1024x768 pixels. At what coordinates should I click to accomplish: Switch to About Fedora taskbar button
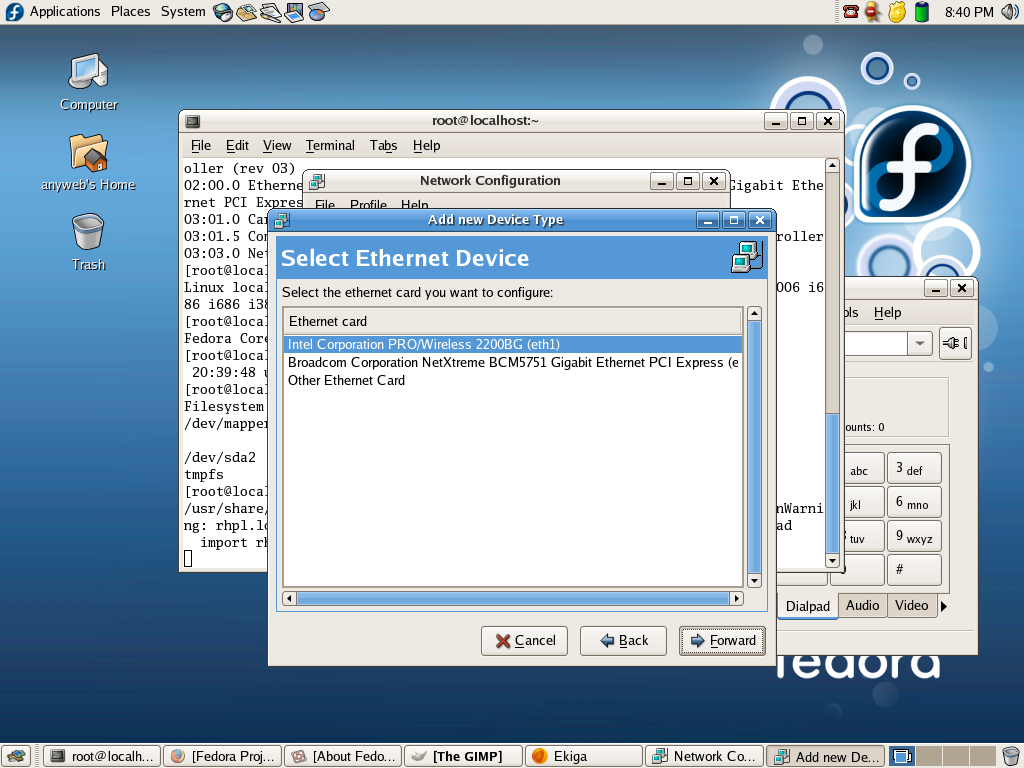pyautogui.click(x=344, y=756)
